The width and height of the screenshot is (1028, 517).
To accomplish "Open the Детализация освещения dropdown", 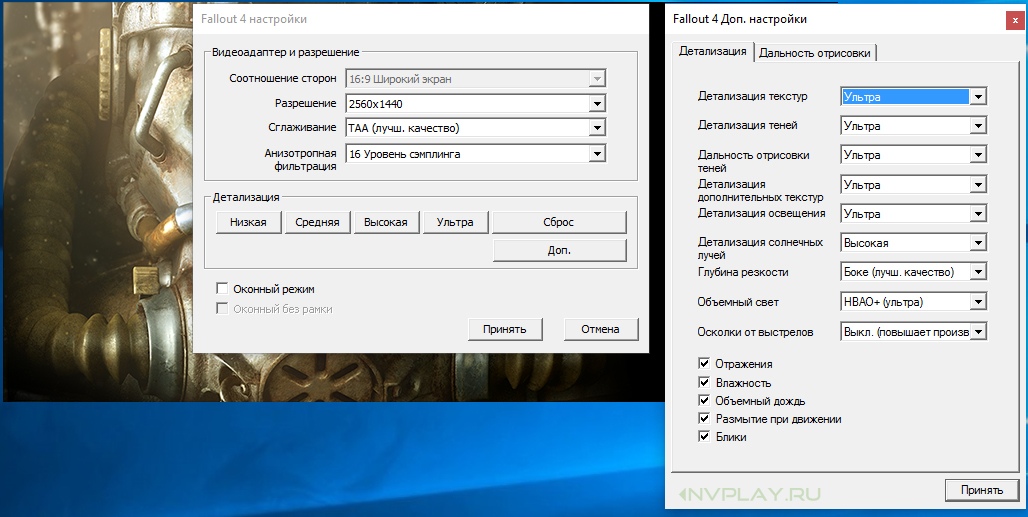I will (x=913, y=214).
